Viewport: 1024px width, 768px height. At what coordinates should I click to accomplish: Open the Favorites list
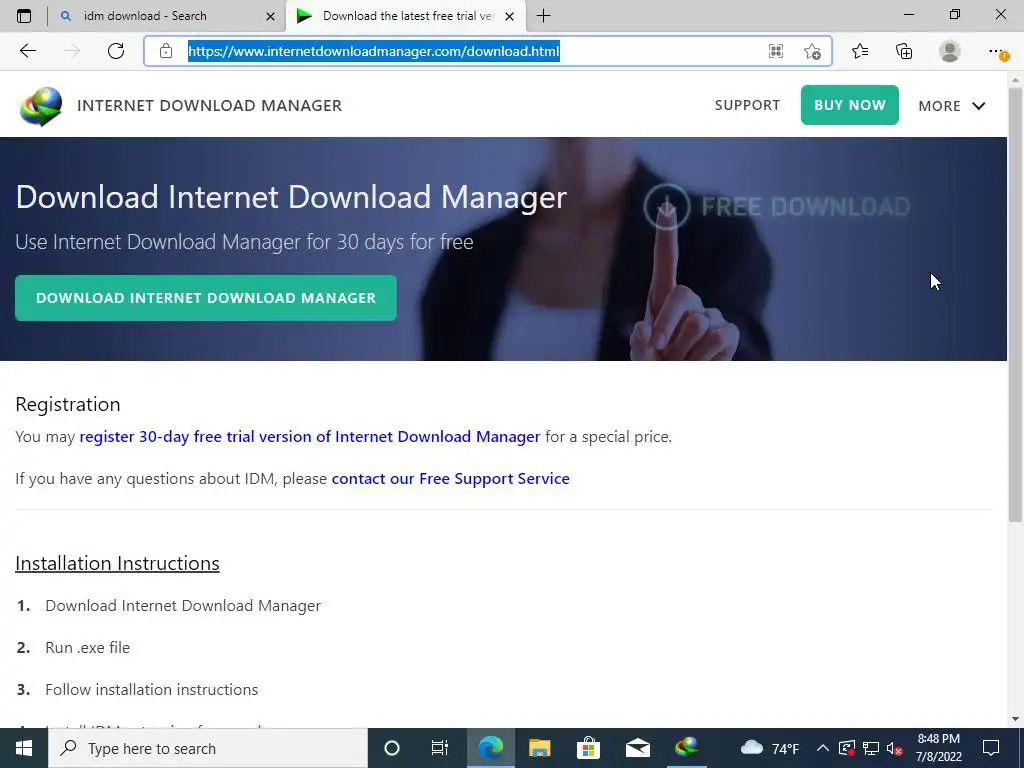pos(860,51)
